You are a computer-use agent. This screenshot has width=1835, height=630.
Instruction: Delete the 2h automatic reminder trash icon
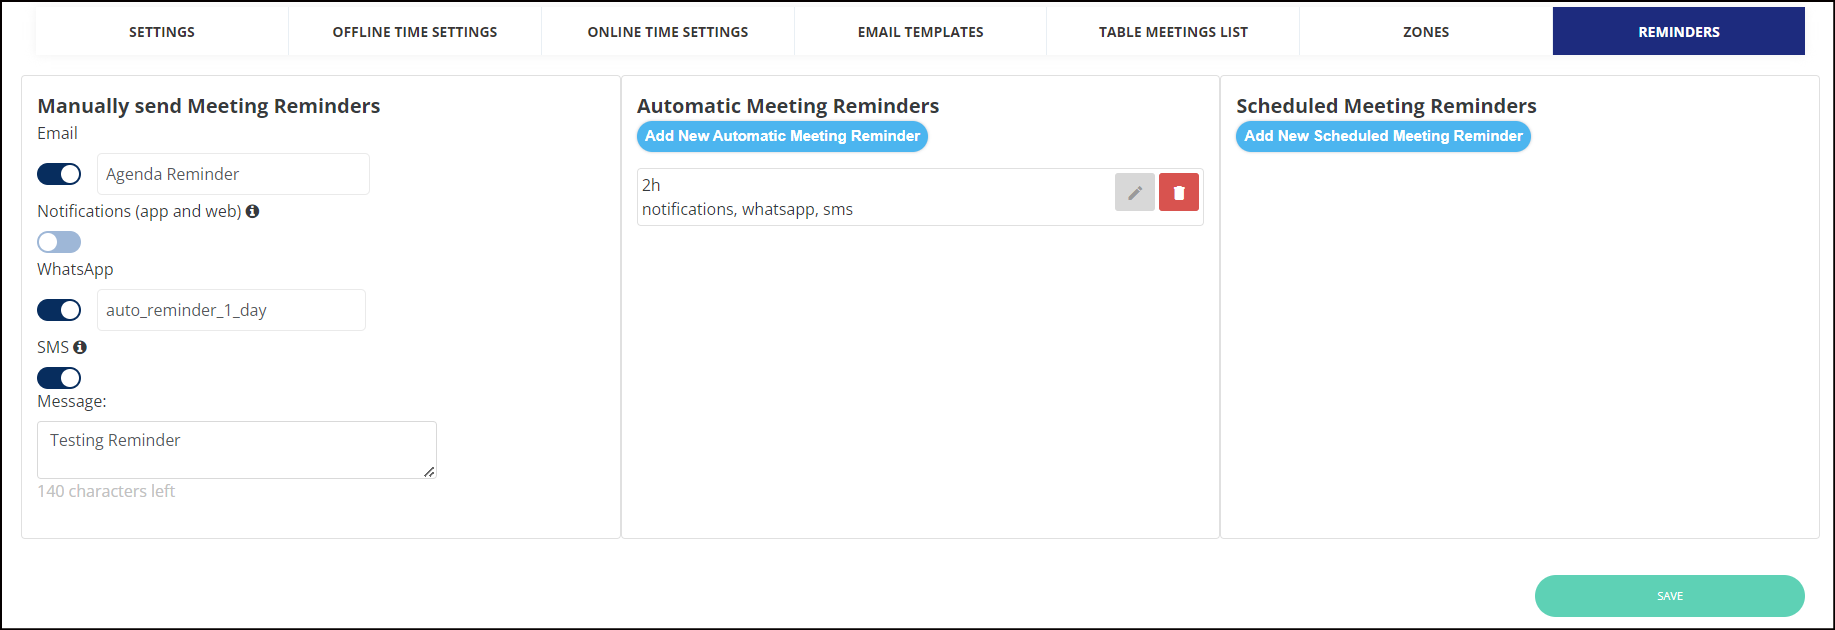coord(1178,192)
